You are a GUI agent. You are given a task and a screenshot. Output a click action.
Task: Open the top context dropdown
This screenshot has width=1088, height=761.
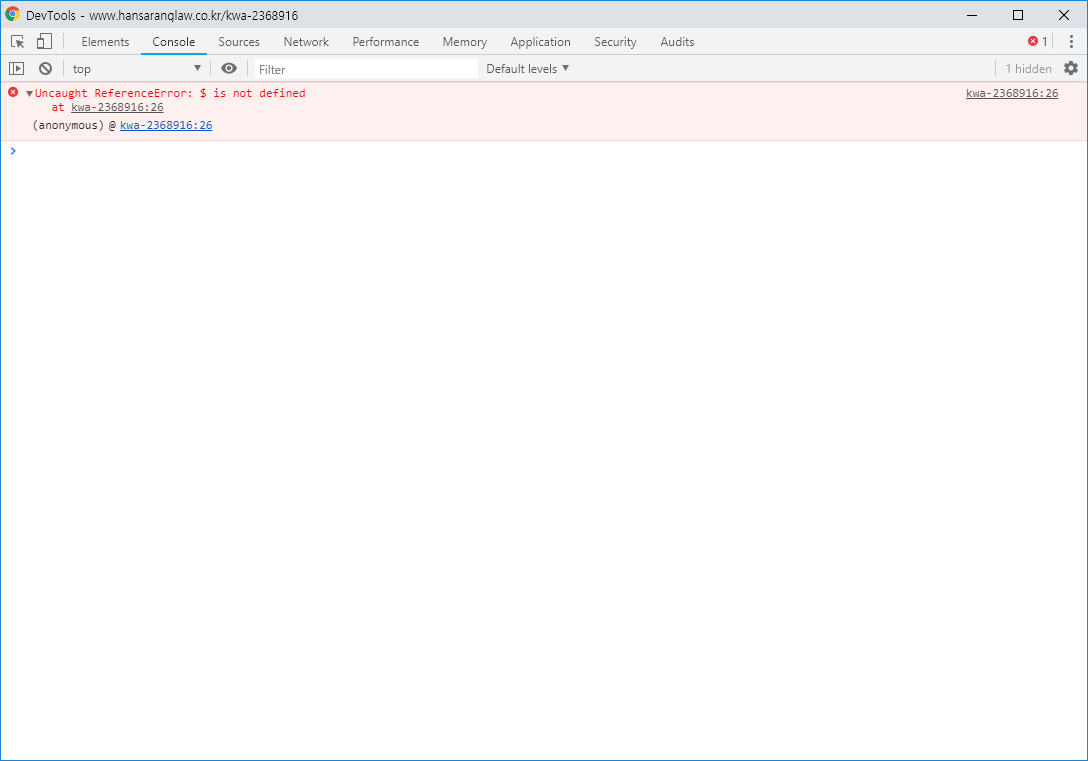click(x=136, y=69)
